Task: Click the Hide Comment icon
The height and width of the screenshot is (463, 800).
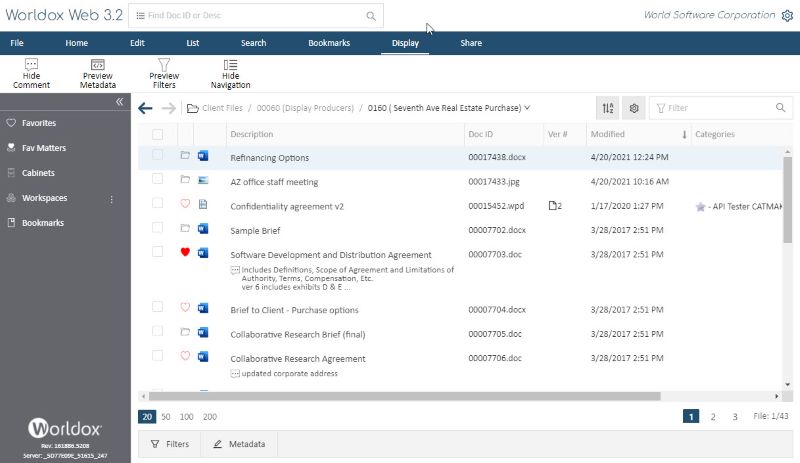Action: pos(31,64)
